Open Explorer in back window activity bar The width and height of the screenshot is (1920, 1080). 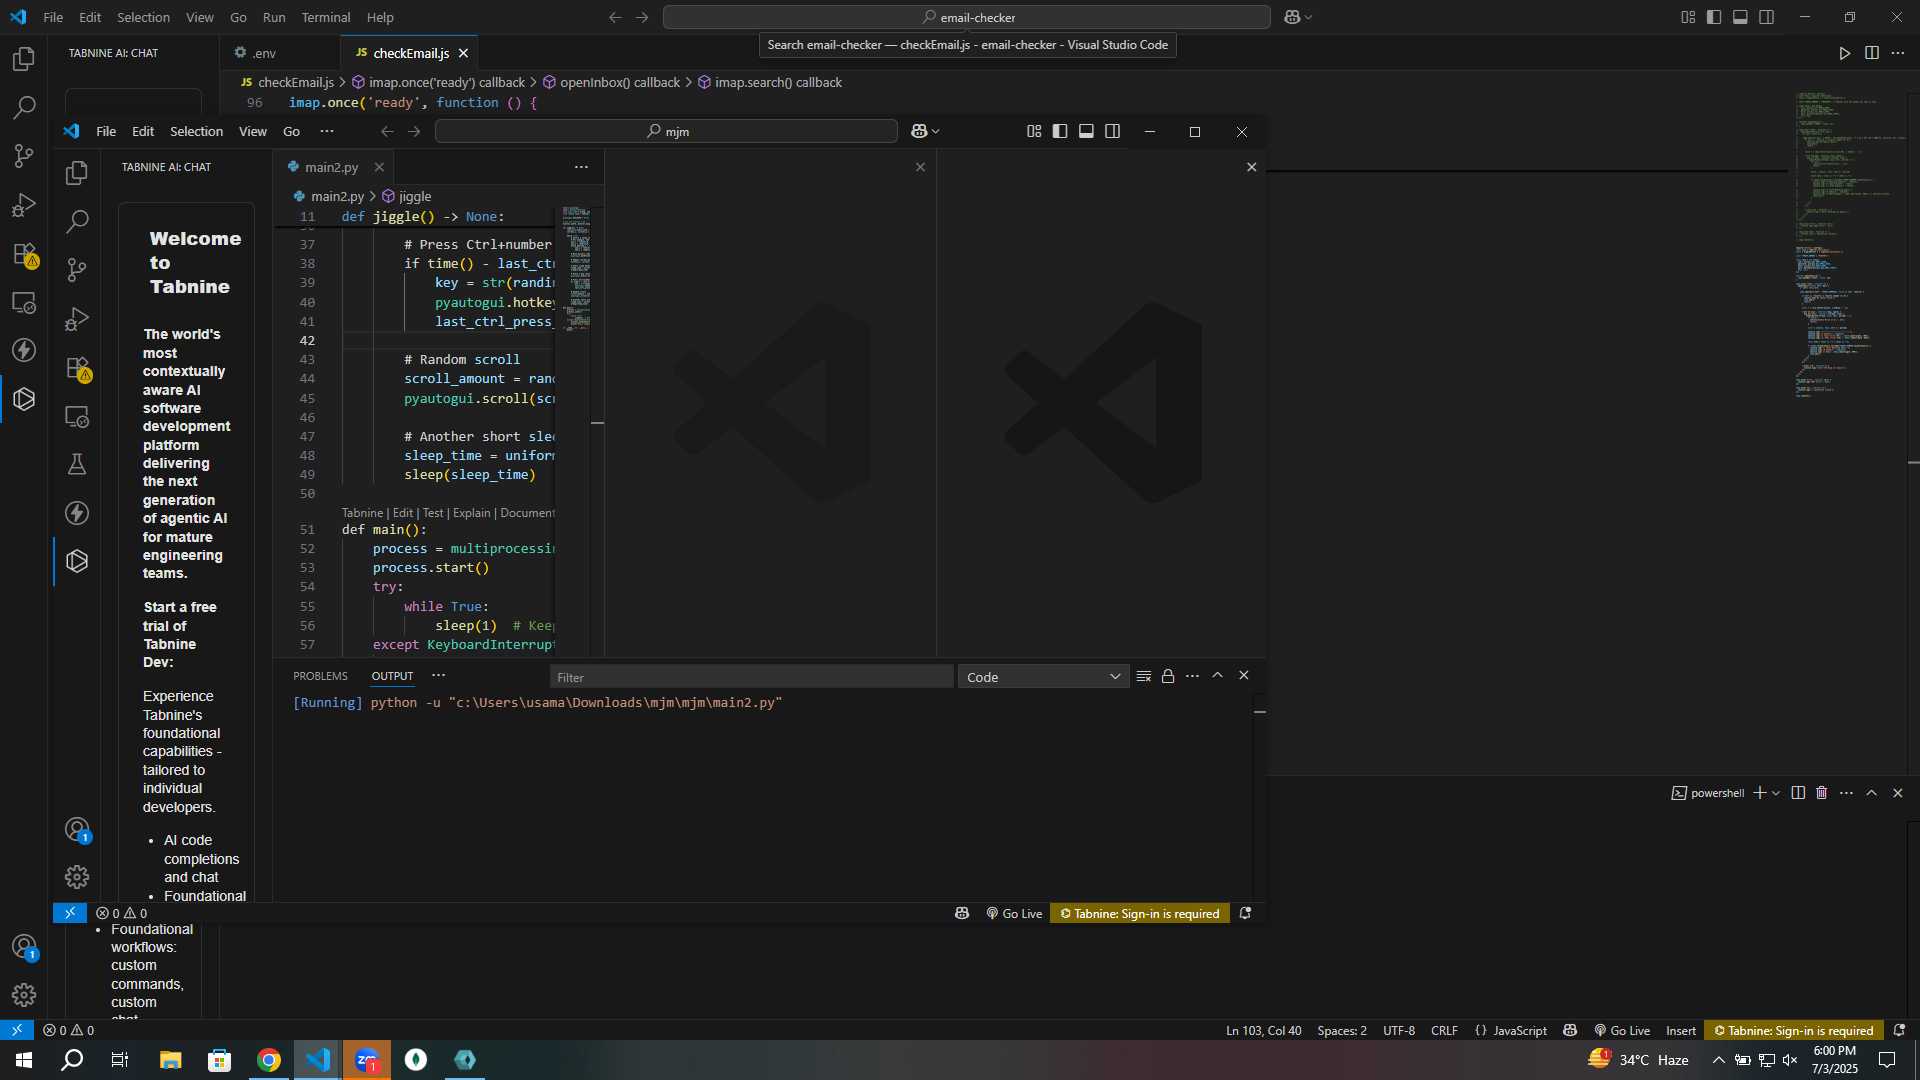point(24,59)
